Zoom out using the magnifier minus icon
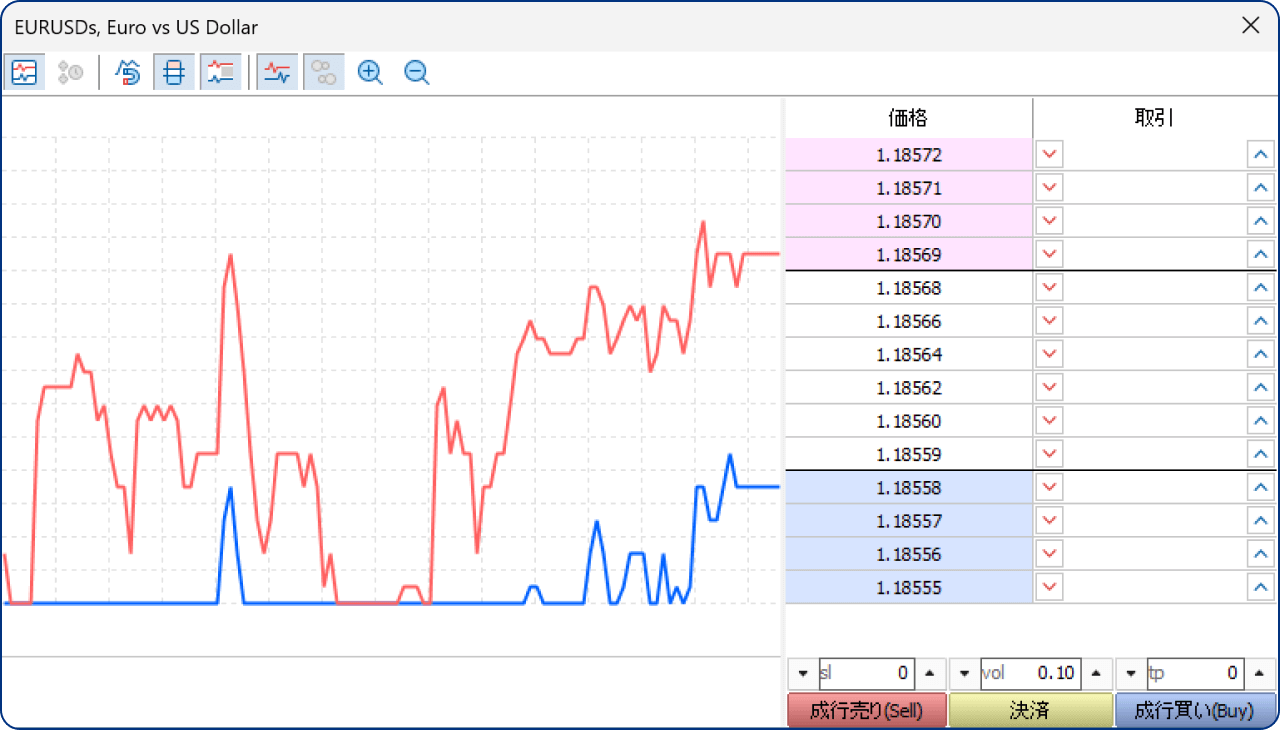This screenshot has width=1280, height=730. [x=417, y=72]
